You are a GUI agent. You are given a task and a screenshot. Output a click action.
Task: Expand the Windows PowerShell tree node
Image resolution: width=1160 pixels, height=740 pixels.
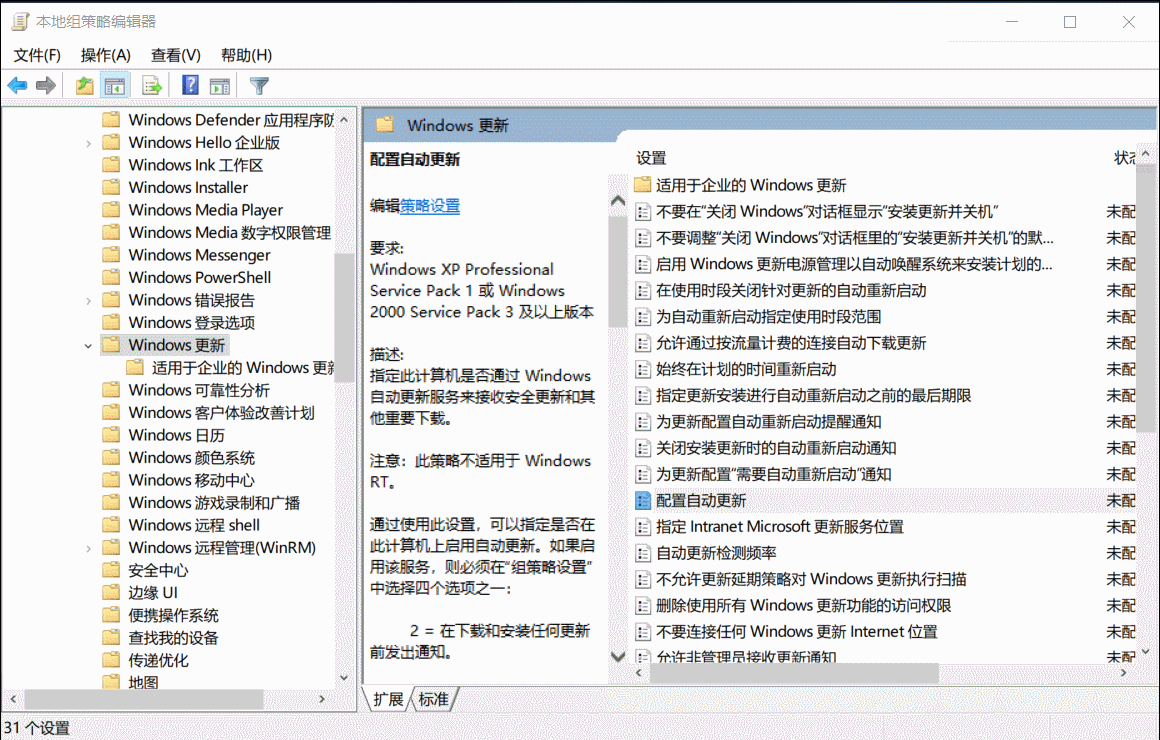88,277
